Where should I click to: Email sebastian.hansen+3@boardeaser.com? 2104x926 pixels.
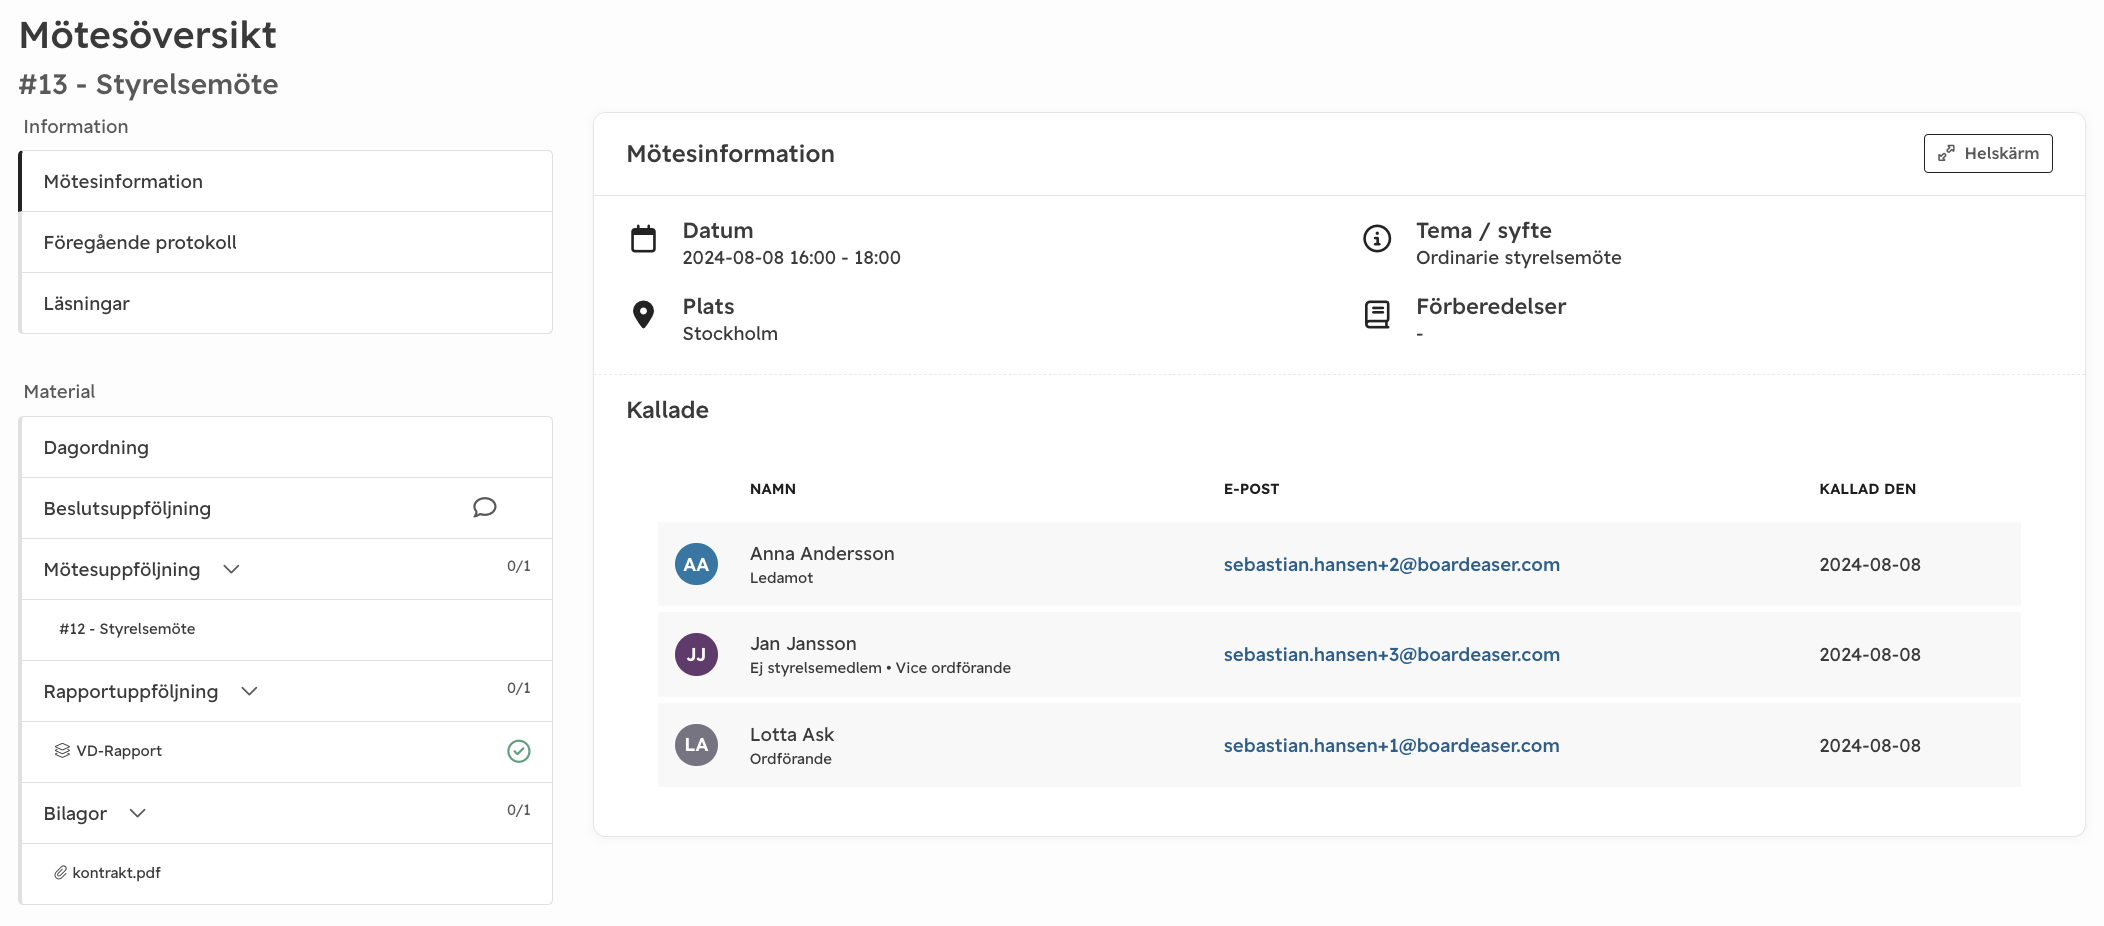(1391, 654)
